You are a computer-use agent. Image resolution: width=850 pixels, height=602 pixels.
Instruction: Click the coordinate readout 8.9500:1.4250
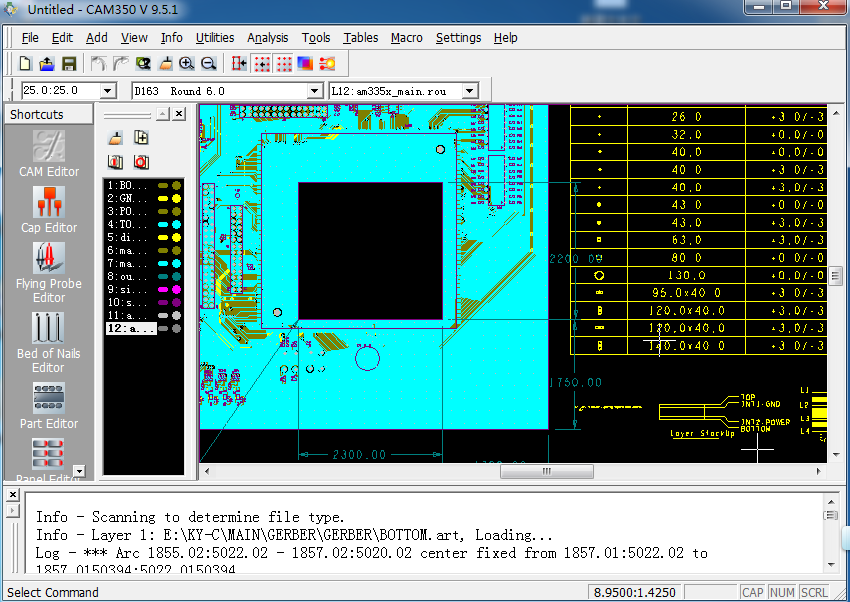click(x=635, y=592)
